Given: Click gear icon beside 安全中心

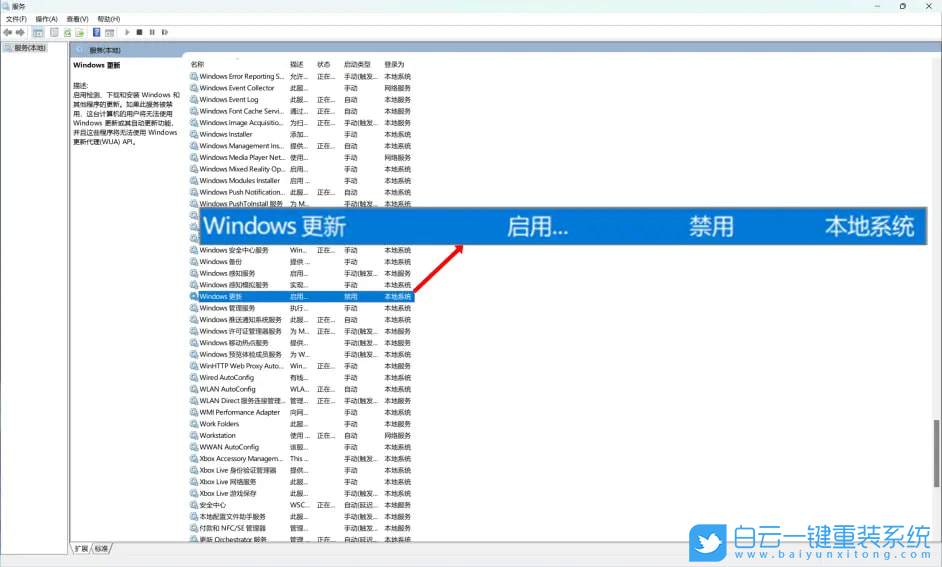Looking at the screenshot, I should [x=194, y=505].
